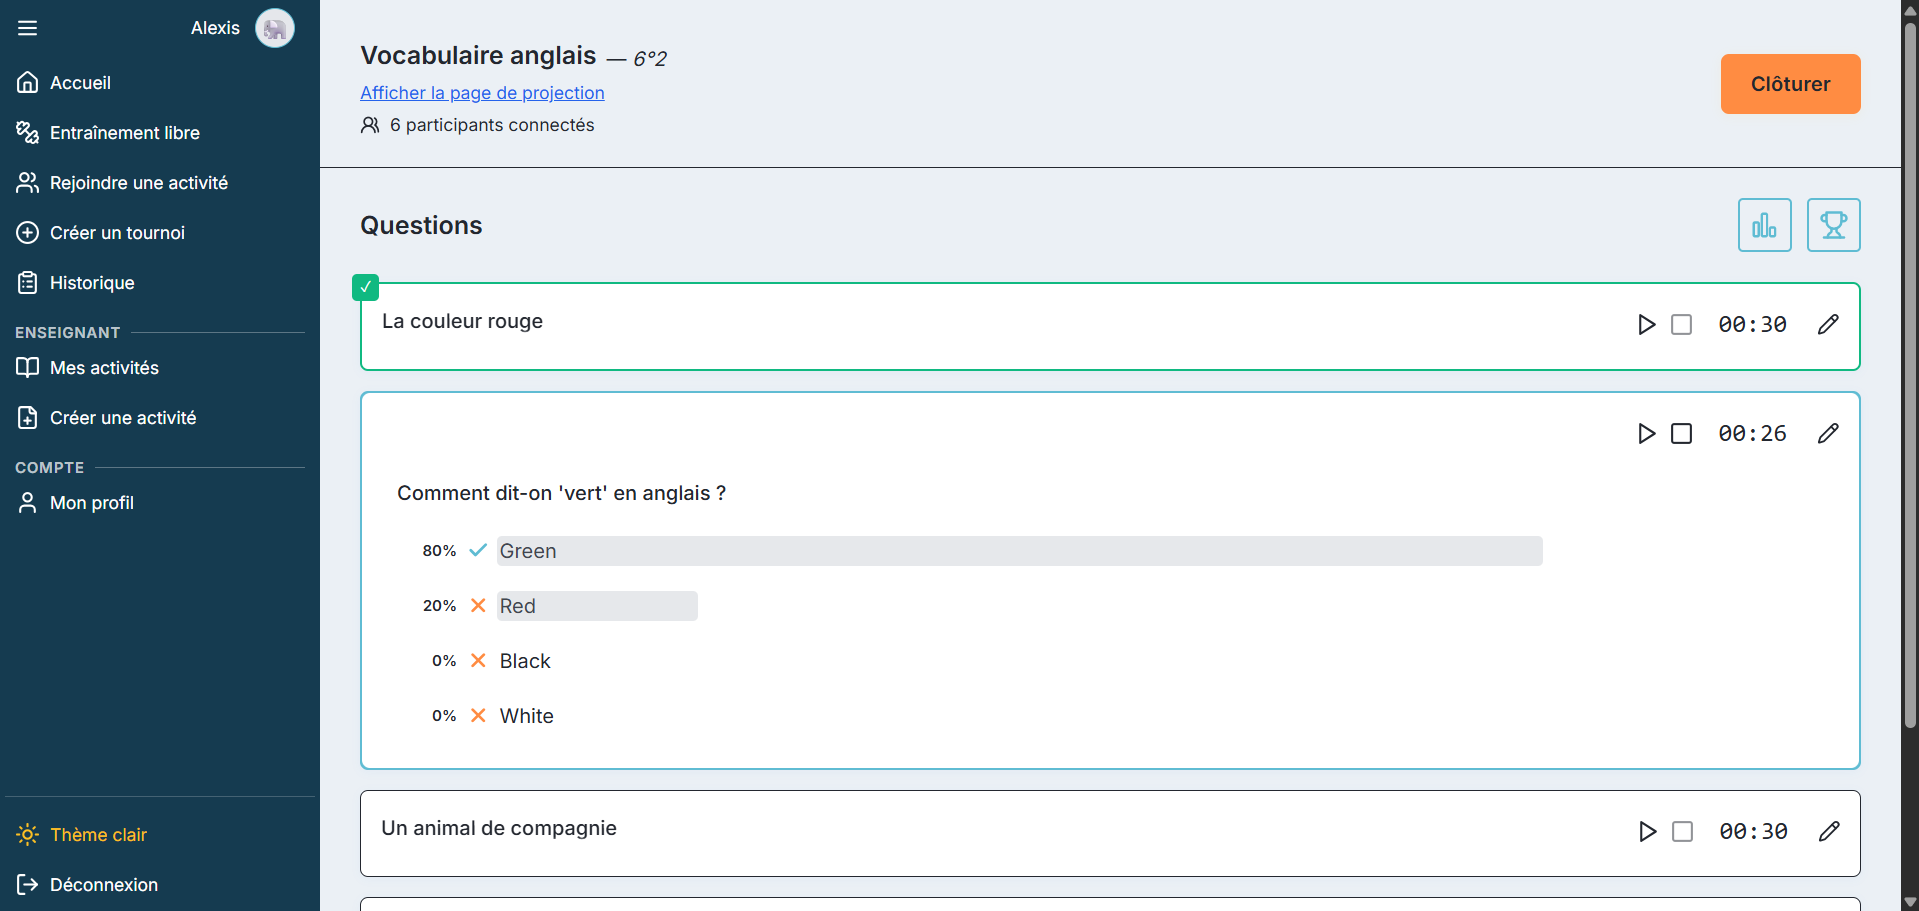Click the participants icon near connection count
Viewport: 1919px width, 911px height.
[x=369, y=125]
